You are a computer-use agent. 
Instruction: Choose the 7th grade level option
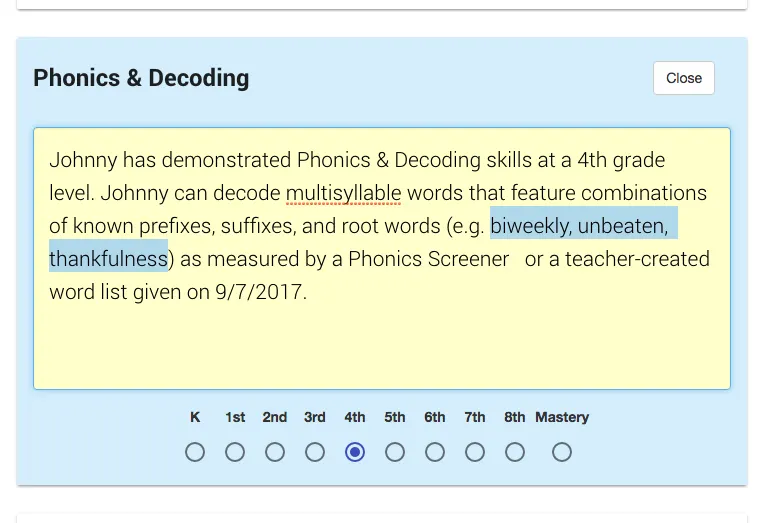tap(475, 452)
